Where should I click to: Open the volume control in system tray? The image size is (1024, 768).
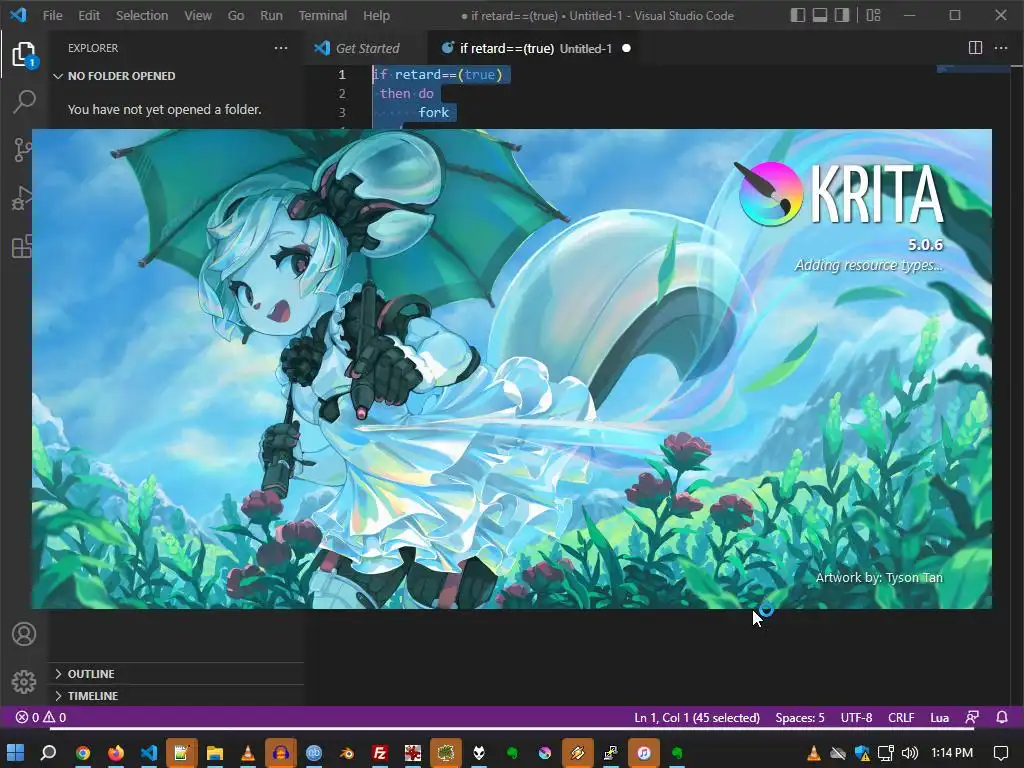910,753
